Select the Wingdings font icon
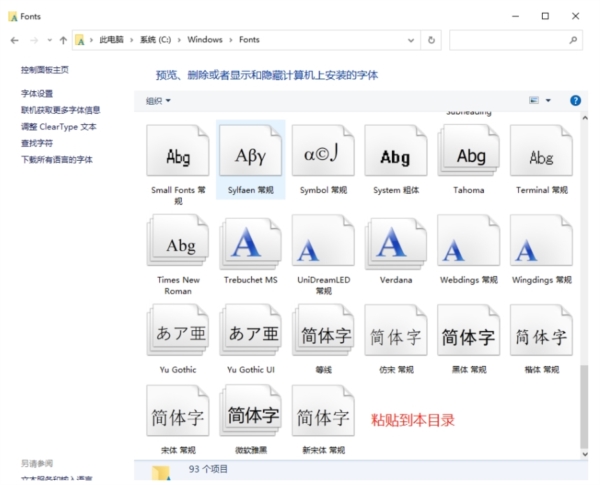The image size is (600, 485). pos(541,240)
